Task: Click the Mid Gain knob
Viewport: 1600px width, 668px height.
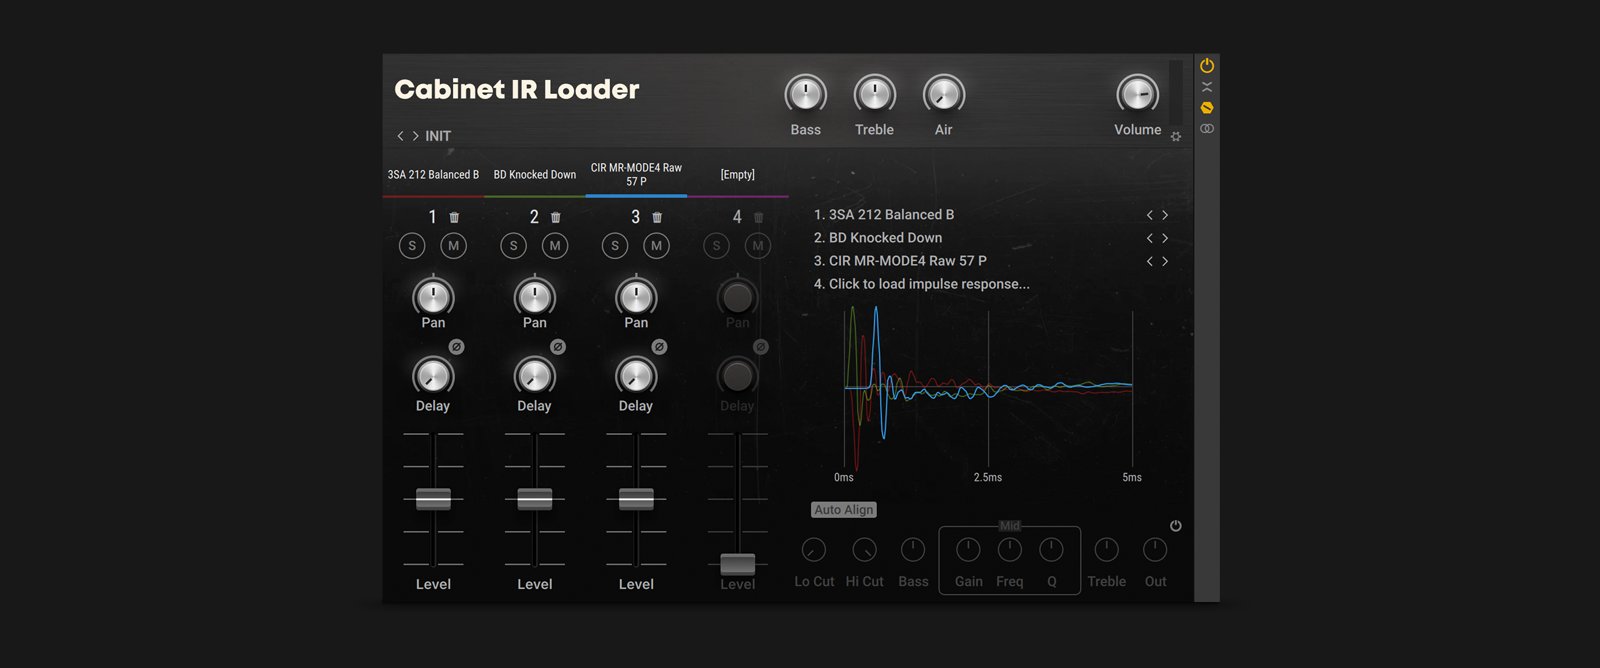Action: (x=968, y=550)
